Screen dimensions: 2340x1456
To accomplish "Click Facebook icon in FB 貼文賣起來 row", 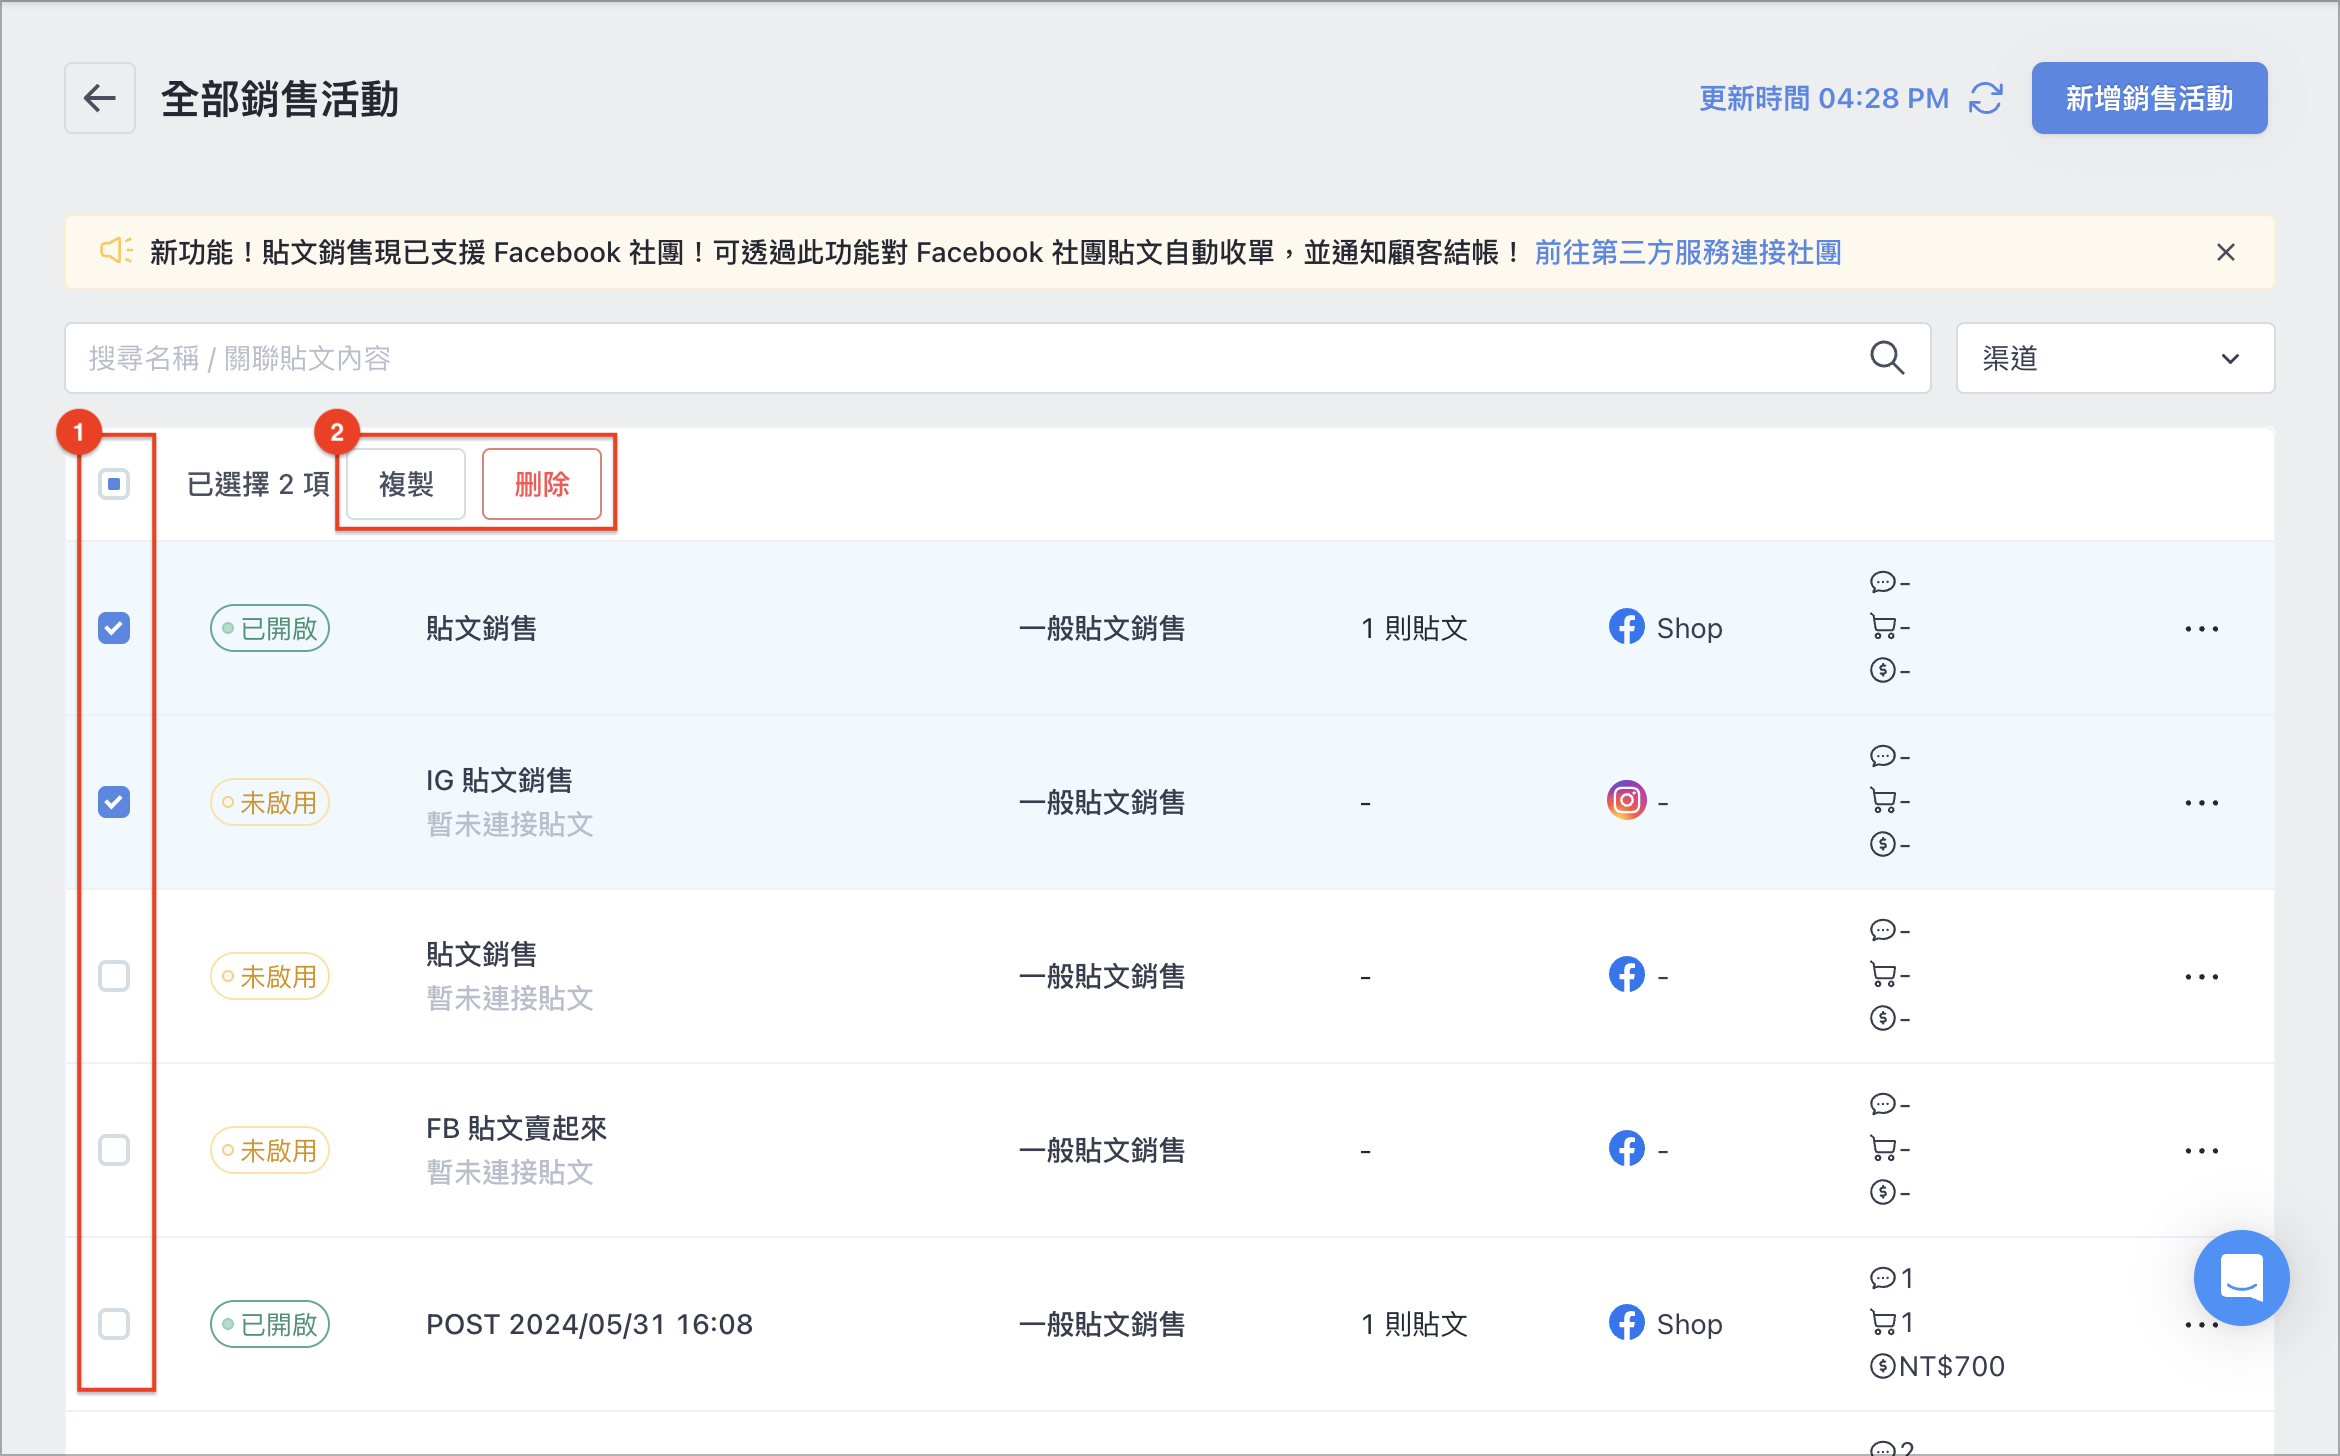I will pos(1626,1148).
